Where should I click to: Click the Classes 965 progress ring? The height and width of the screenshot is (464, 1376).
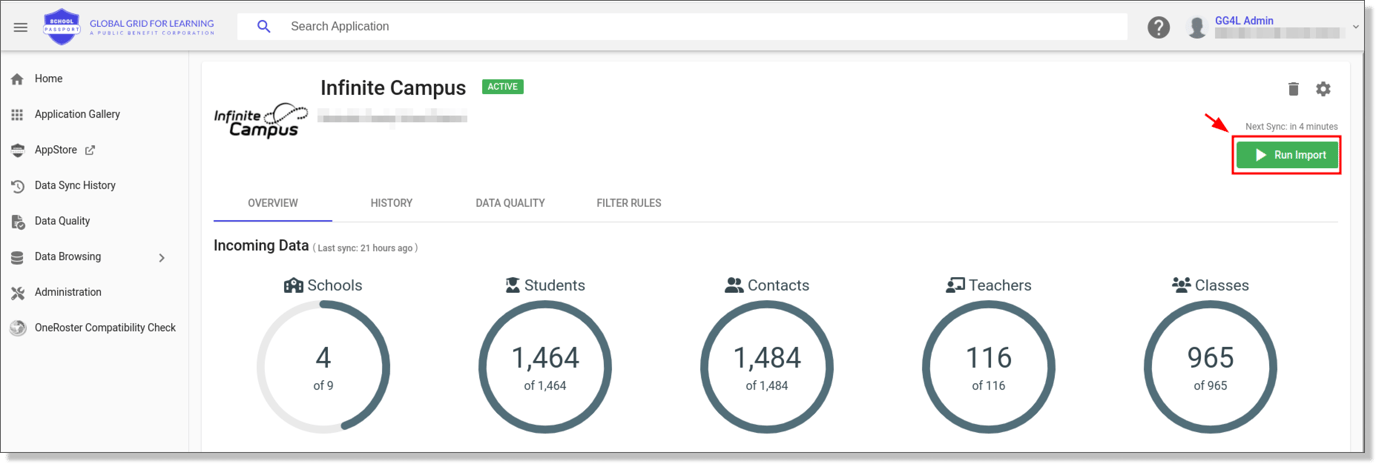point(1211,367)
